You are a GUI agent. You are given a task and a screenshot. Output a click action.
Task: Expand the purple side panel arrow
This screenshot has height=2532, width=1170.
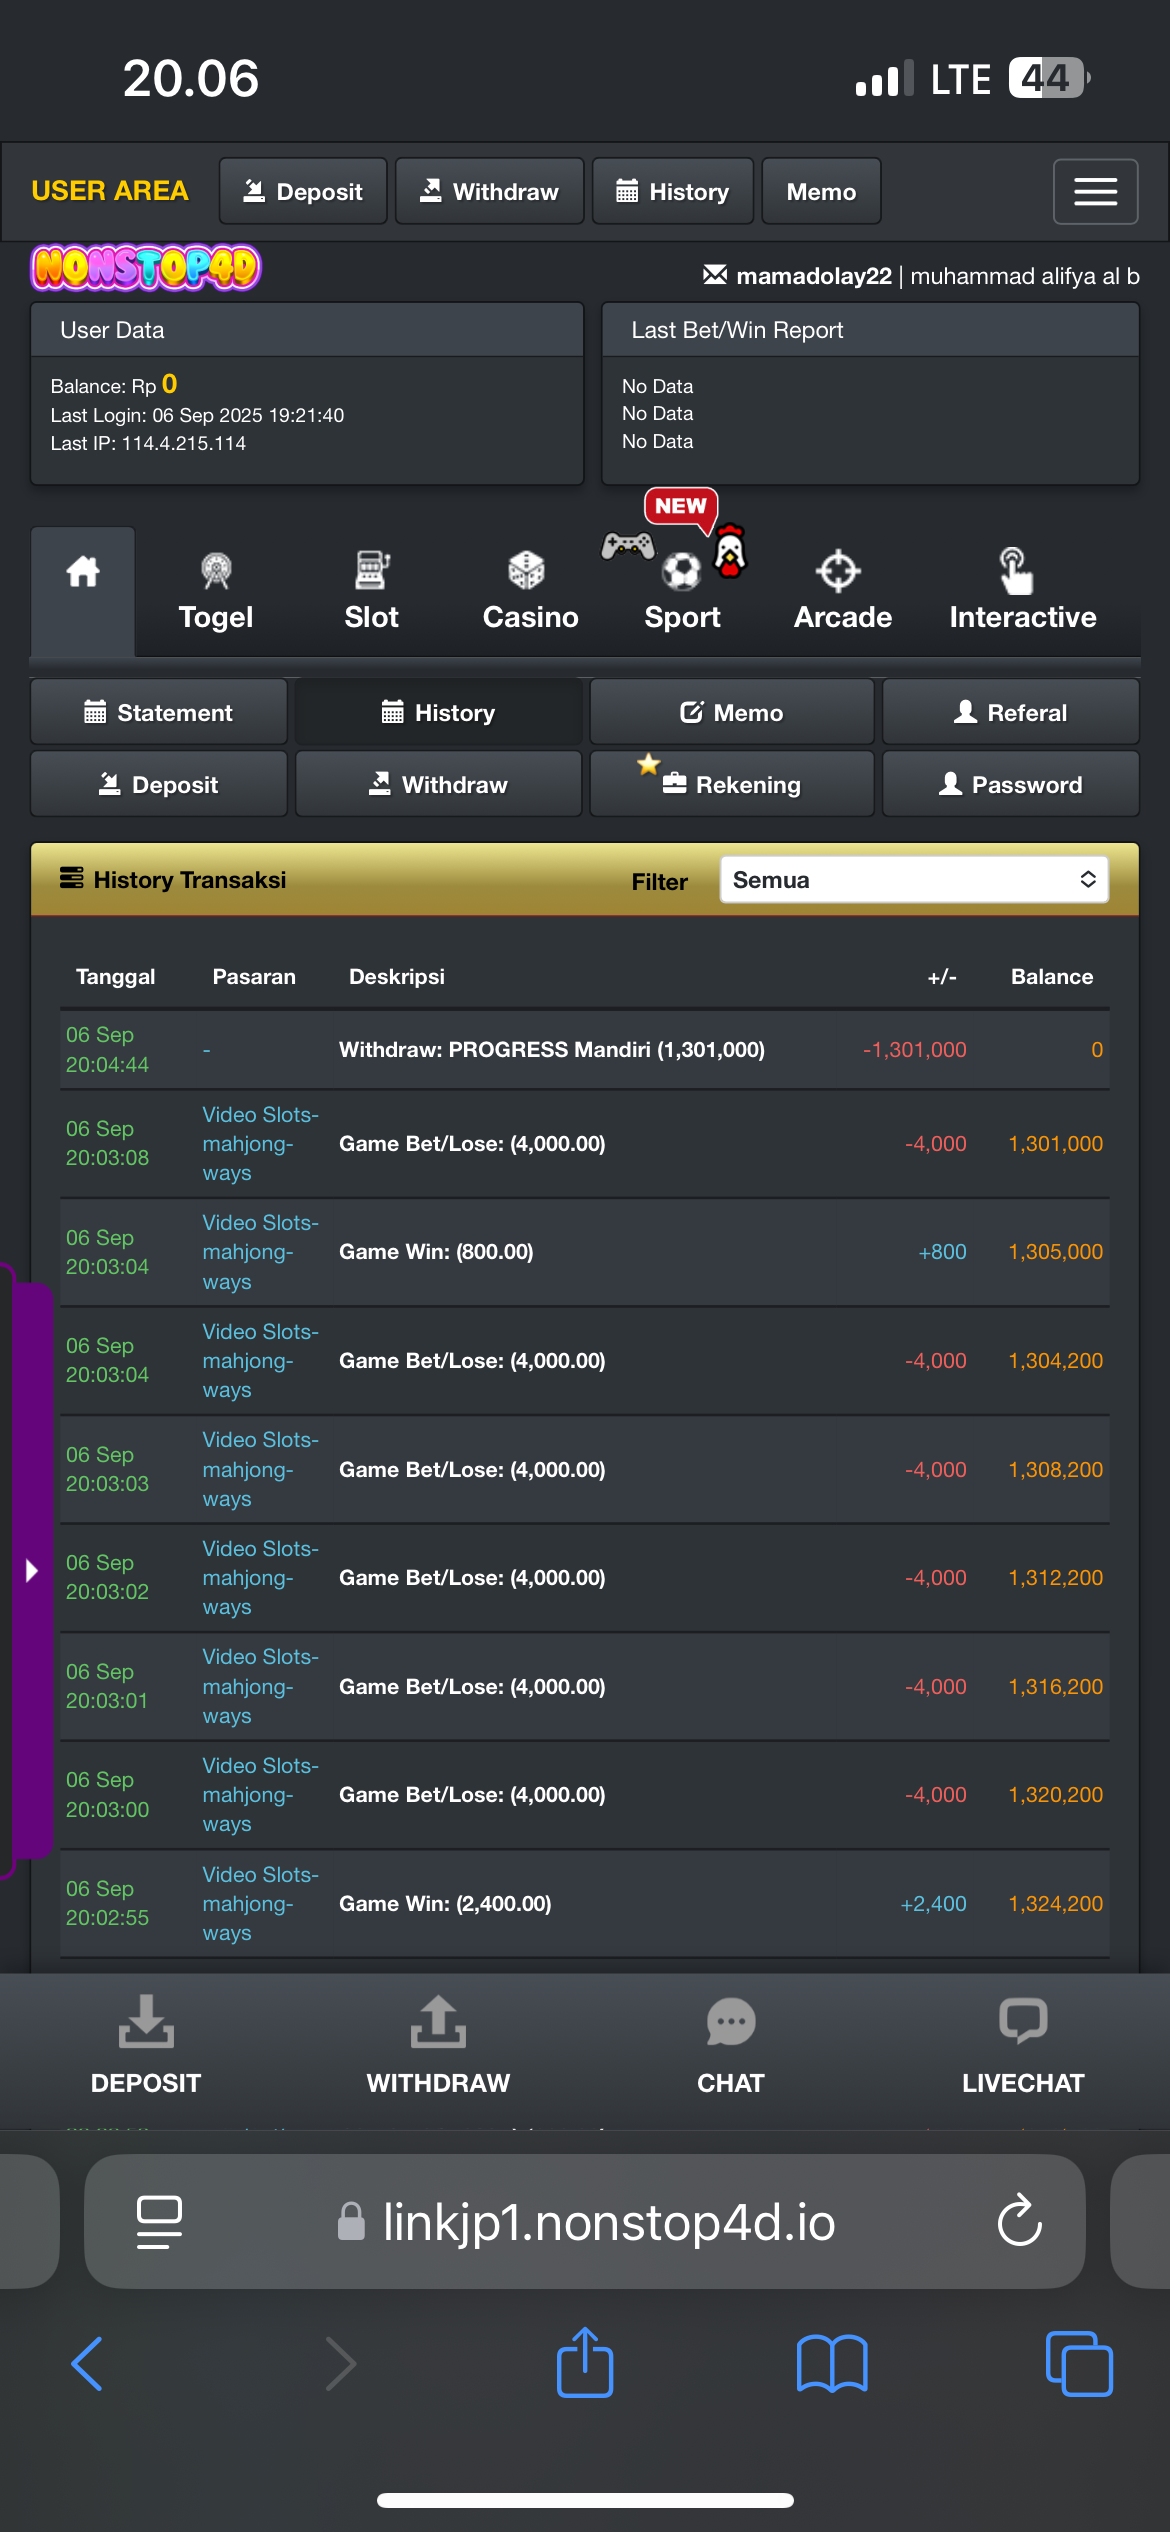click(x=31, y=1570)
